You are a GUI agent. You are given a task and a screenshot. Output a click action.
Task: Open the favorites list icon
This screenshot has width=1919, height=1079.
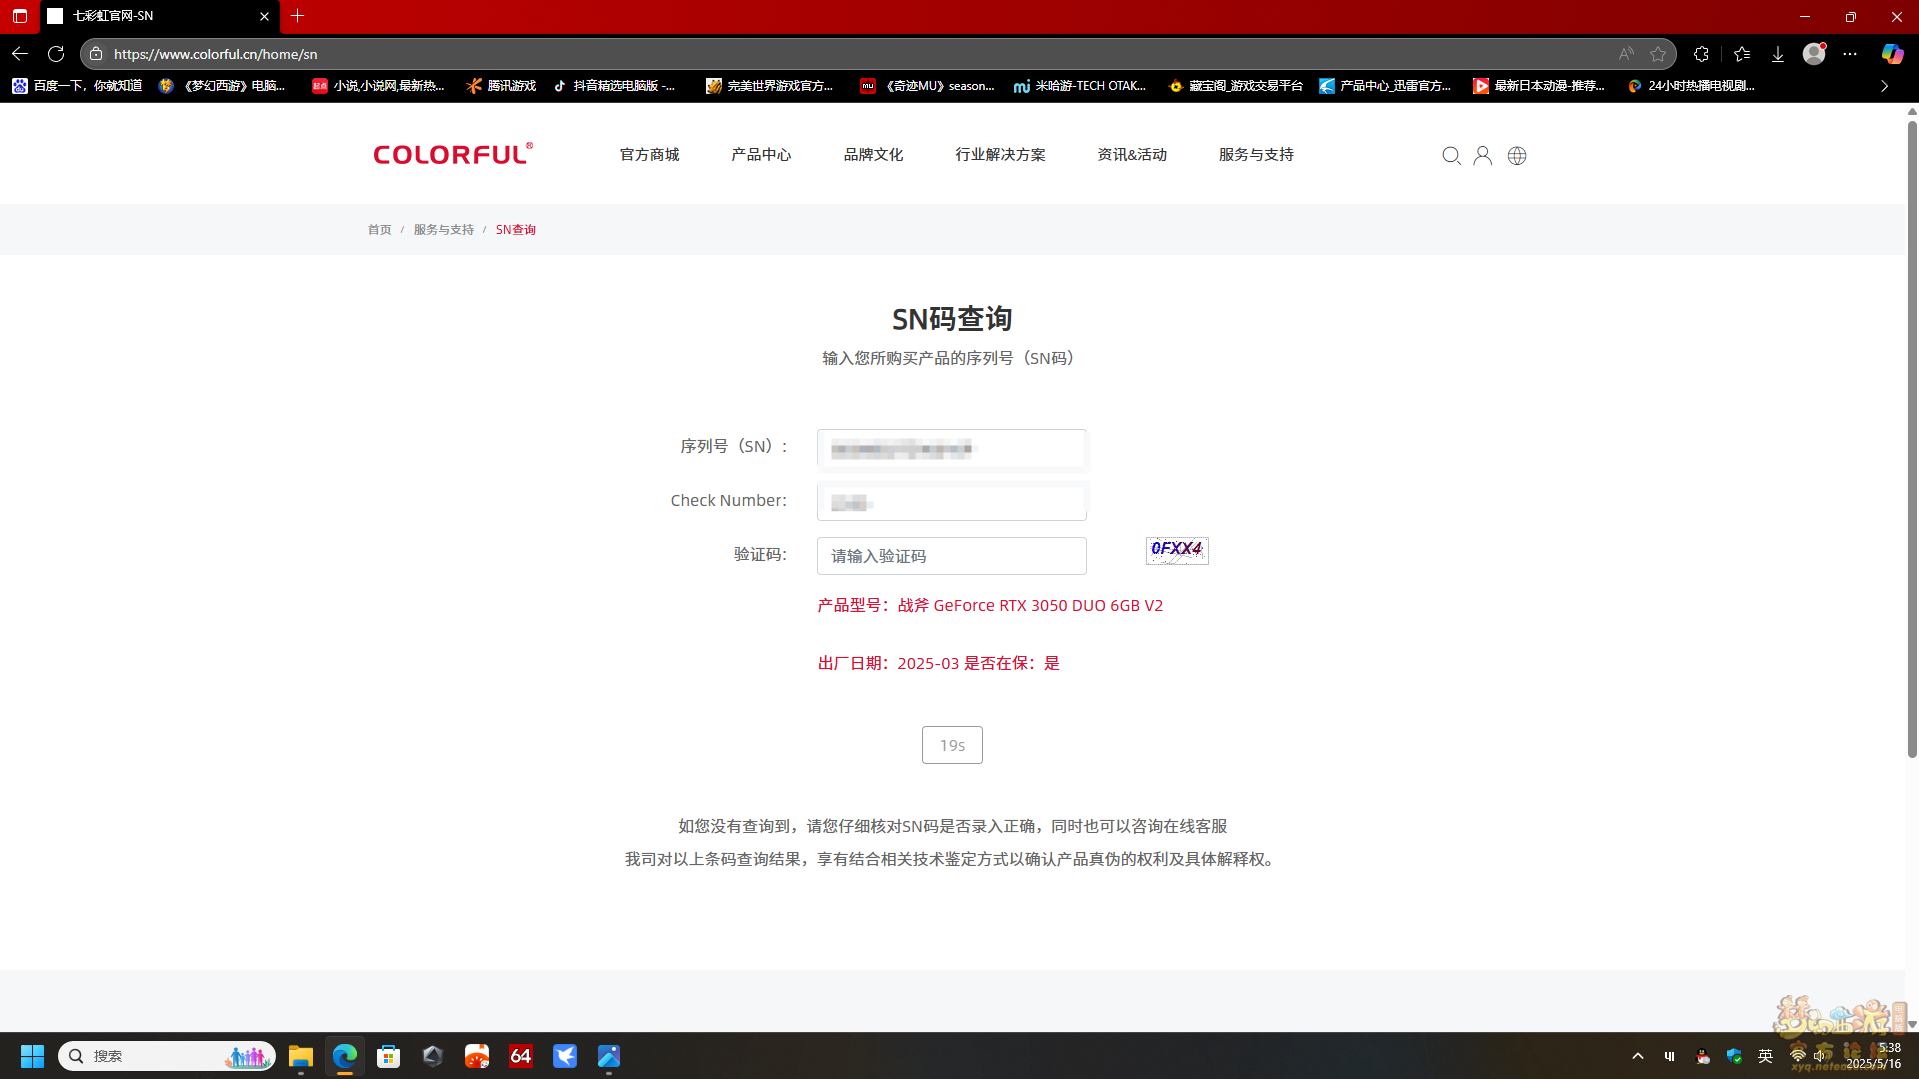1742,54
